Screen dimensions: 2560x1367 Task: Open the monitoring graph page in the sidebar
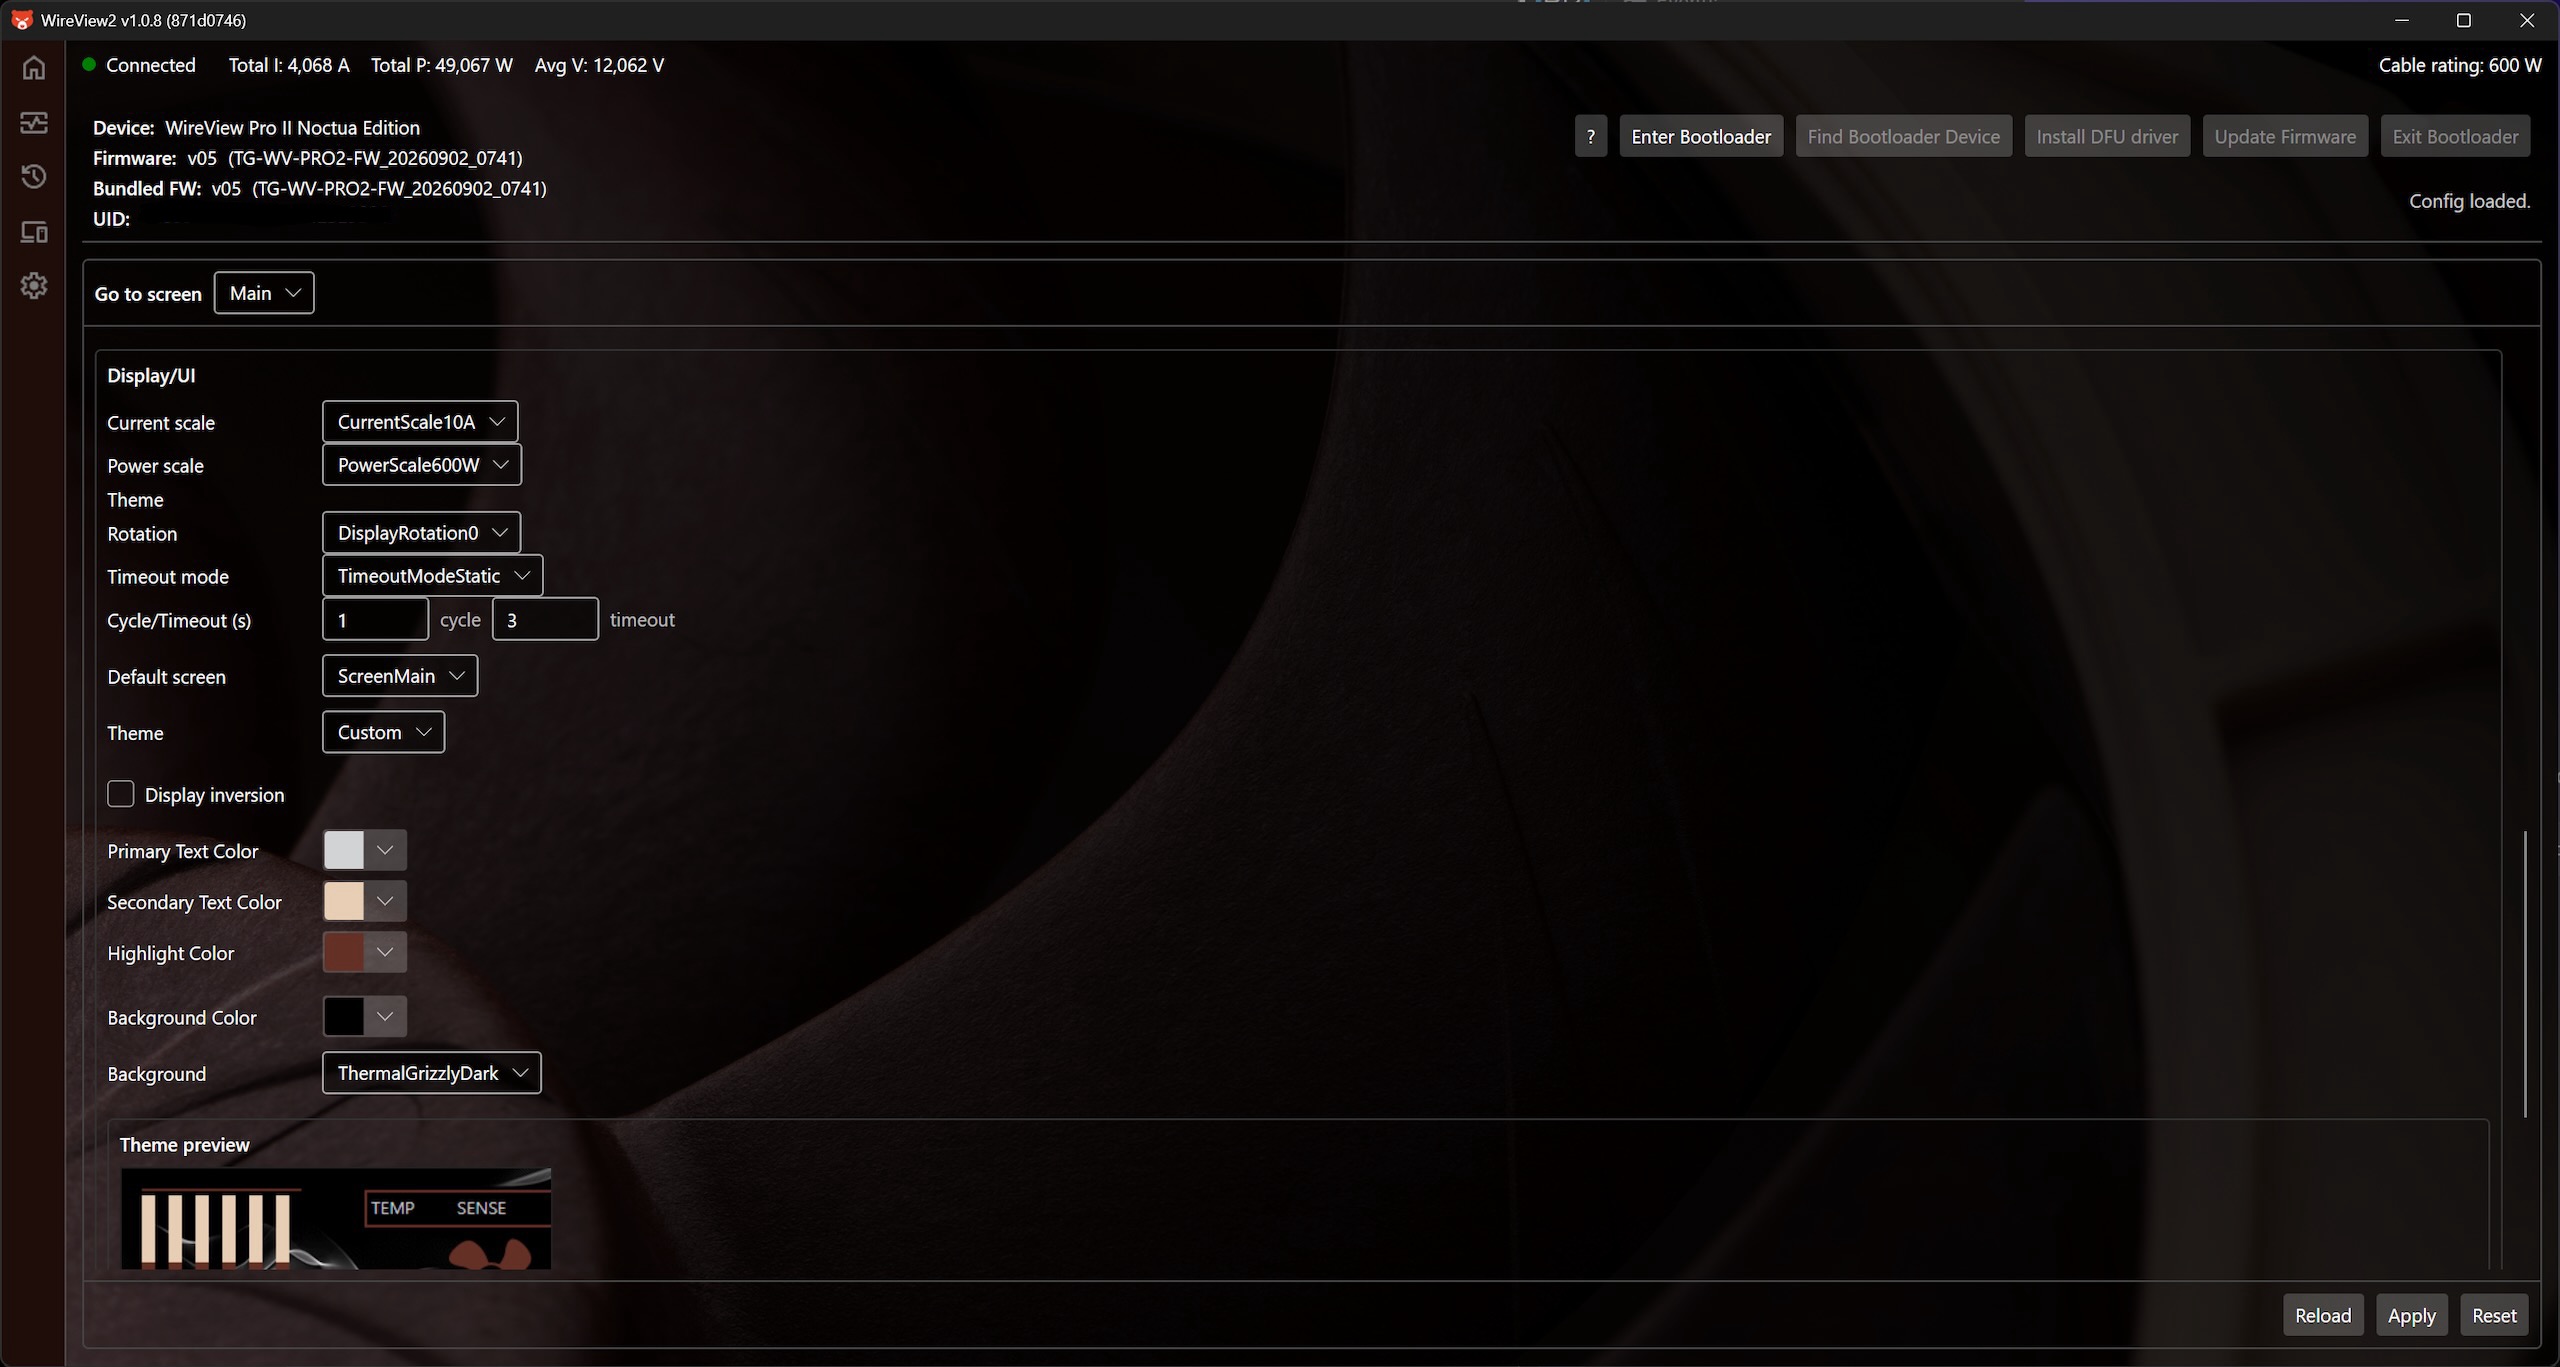(34, 122)
